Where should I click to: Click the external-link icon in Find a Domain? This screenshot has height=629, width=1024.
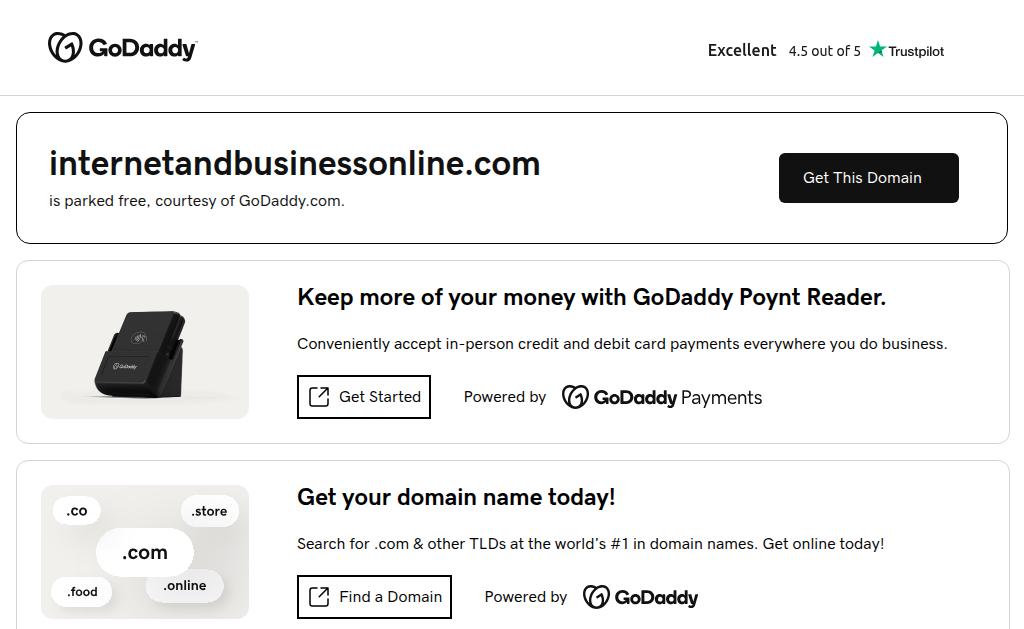pyautogui.click(x=319, y=597)
